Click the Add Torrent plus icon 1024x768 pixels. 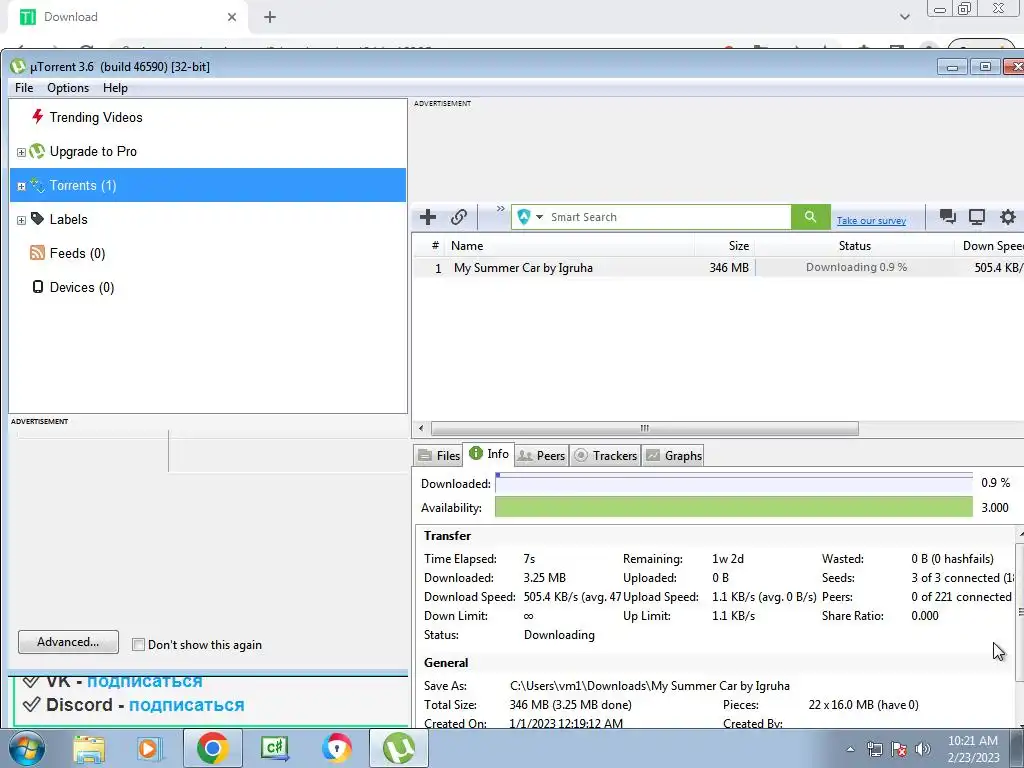(428, 217)
